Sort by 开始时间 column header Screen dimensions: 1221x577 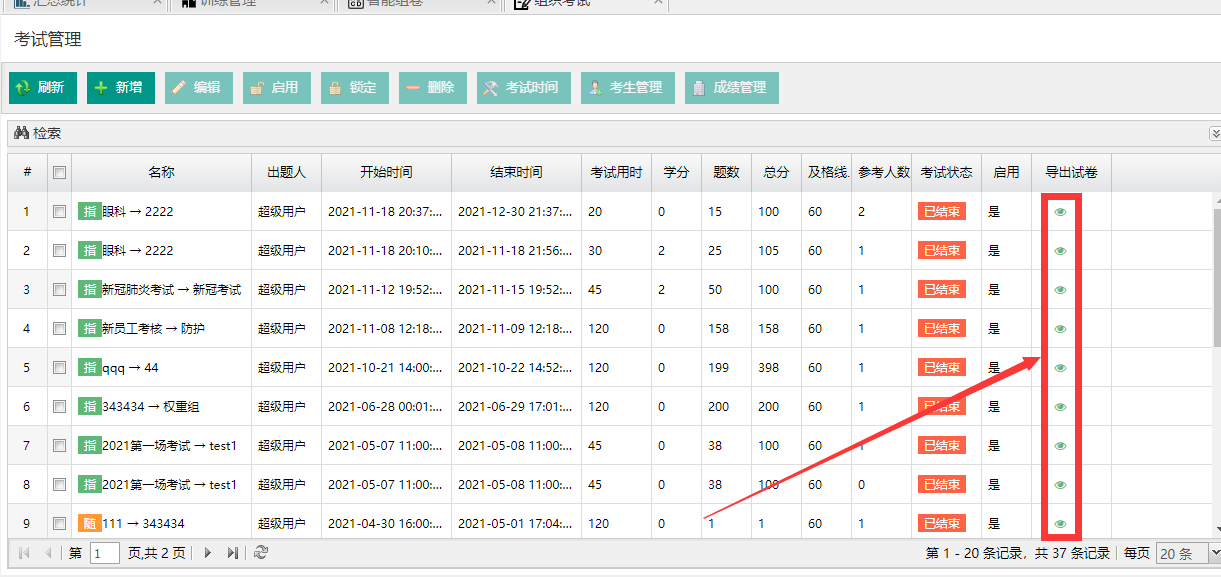(x=386, y=173)
